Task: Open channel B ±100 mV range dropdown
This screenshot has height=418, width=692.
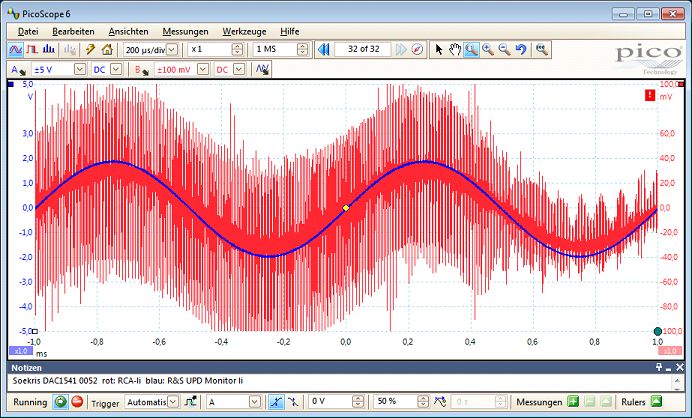Action: coord(203,69)
